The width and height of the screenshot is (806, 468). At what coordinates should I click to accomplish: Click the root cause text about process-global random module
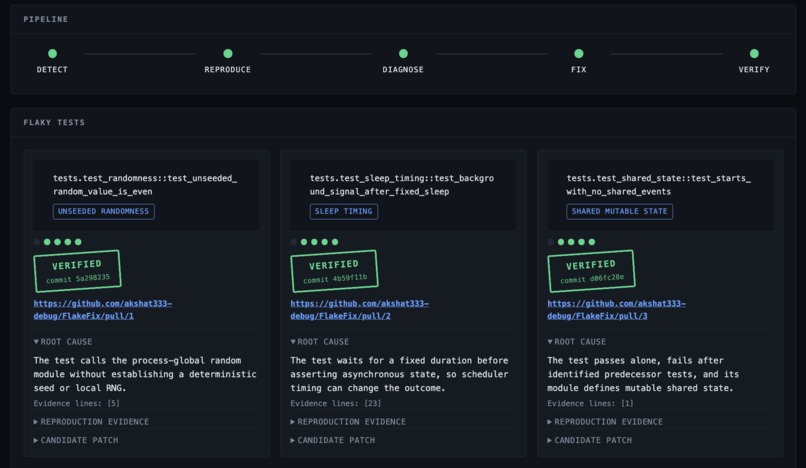pos(145,374)
